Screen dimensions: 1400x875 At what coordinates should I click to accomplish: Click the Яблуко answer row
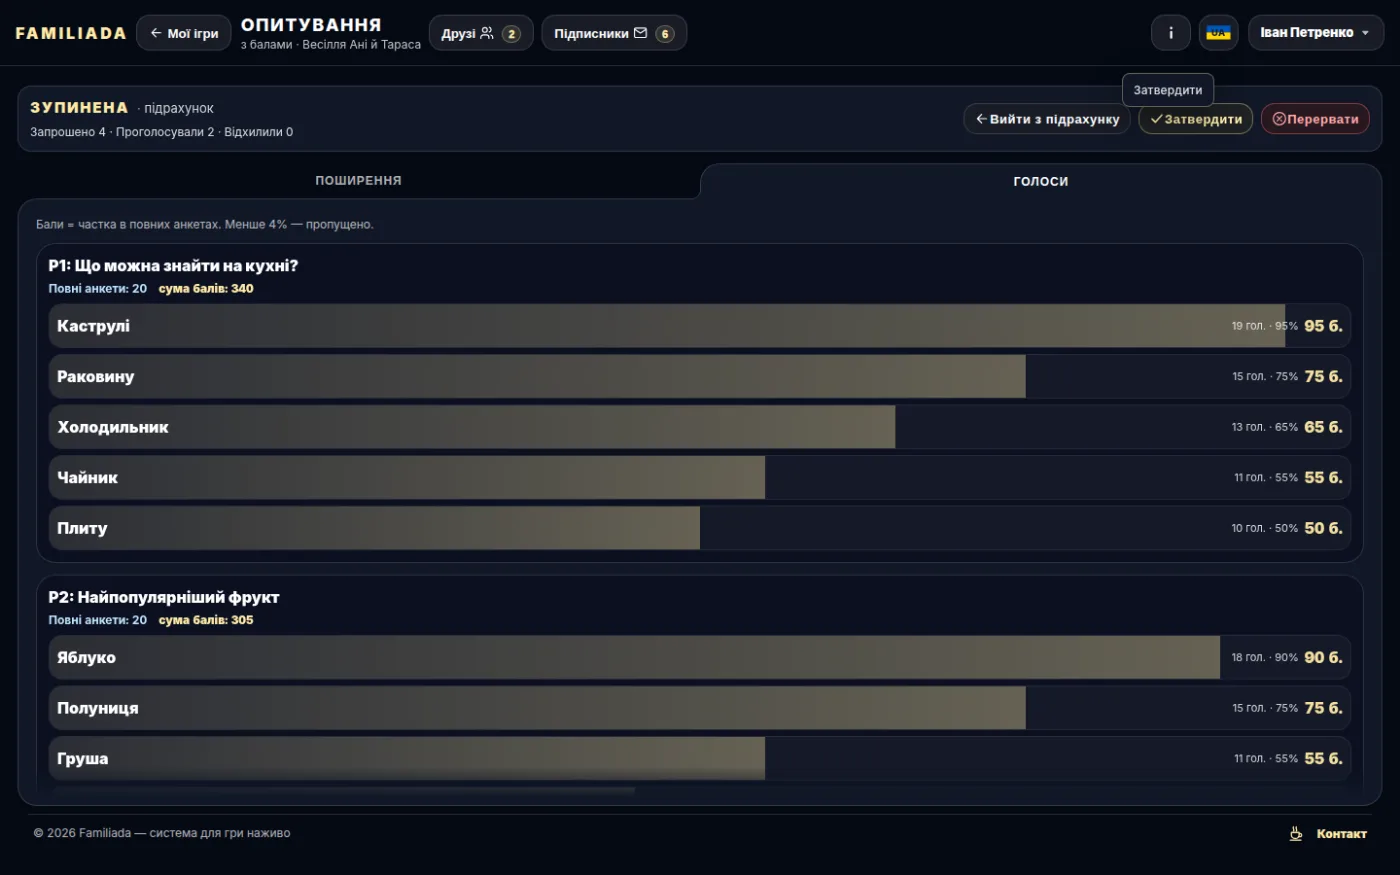[700, 658]
